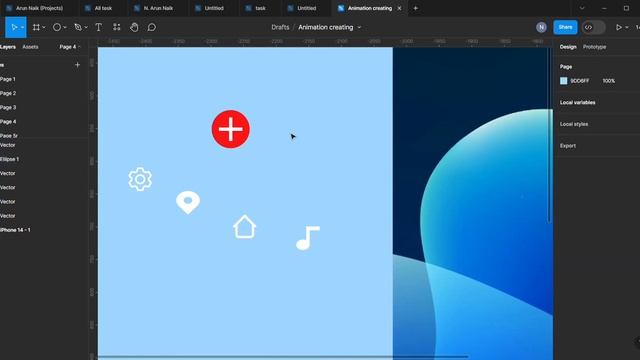Click the page background color swatch
The width and height of the screenshot is (640, 360).
pyautogui.click(x=564, y=81)
